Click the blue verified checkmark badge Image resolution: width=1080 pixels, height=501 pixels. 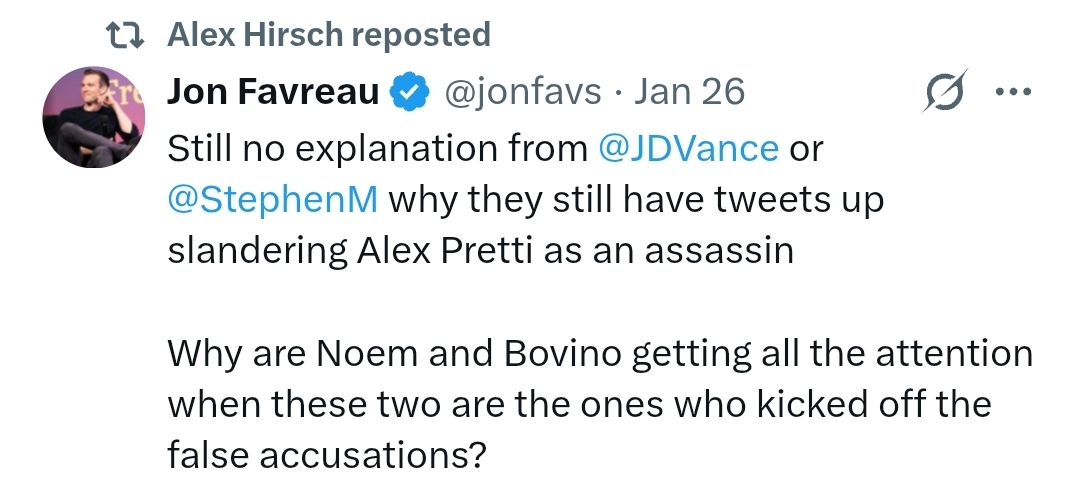pyautogui.click(x=411, y=92)
